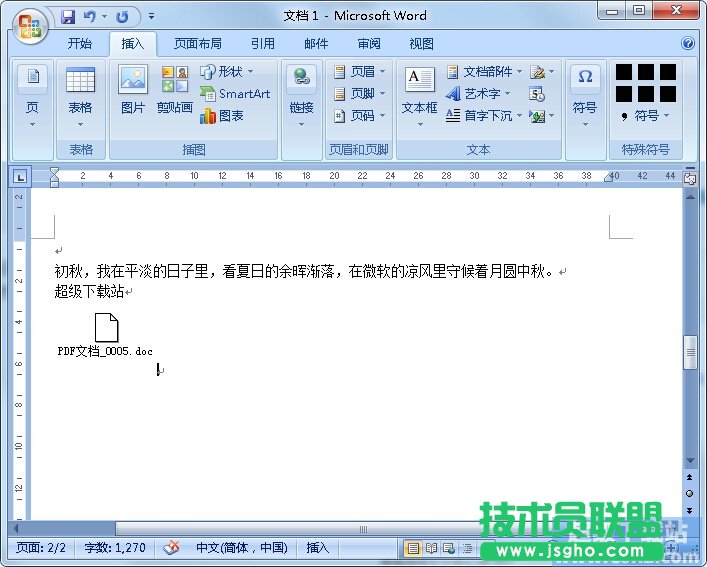Save the document from quick access toolbar

coord(68,16)
